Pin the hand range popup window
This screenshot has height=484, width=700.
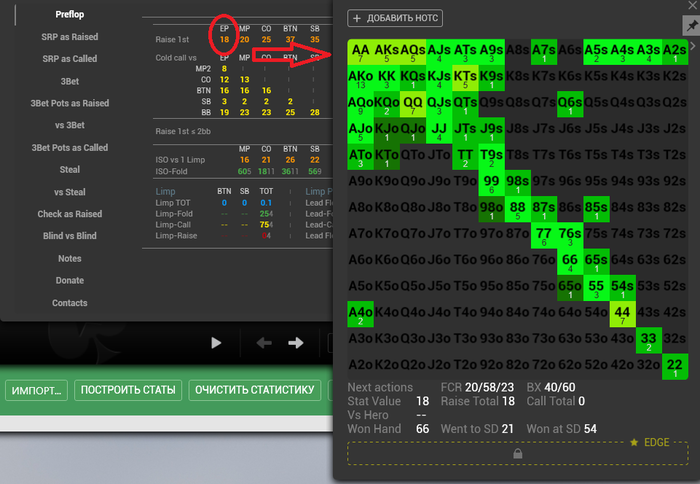[x=692, y=26]
